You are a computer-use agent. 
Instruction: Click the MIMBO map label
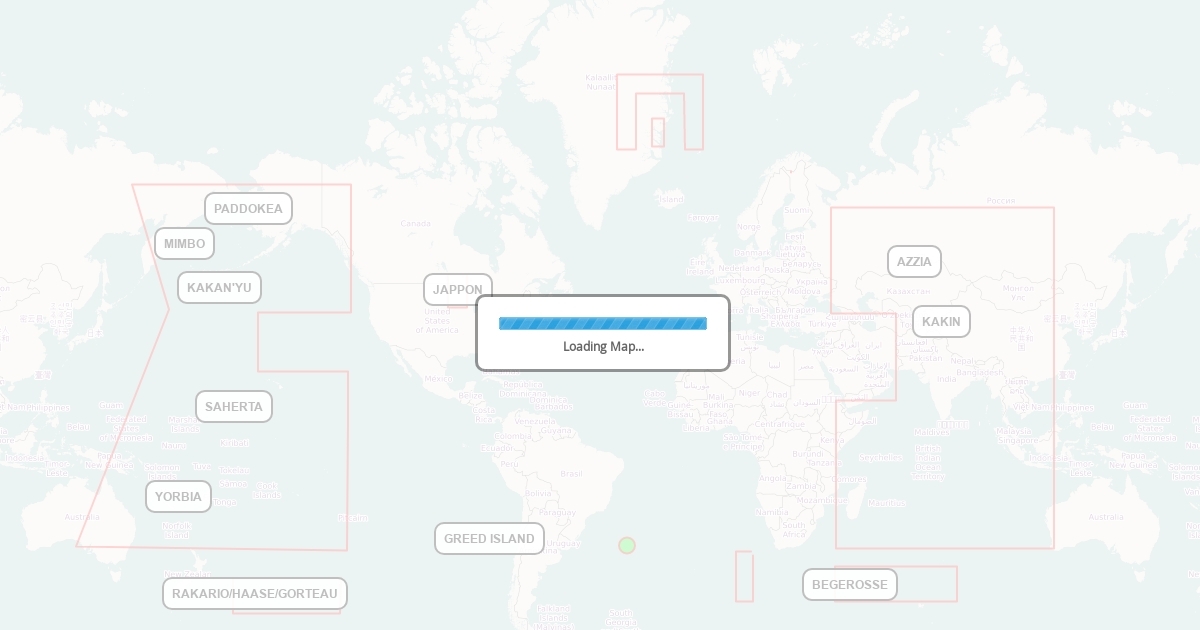(184, 243)
